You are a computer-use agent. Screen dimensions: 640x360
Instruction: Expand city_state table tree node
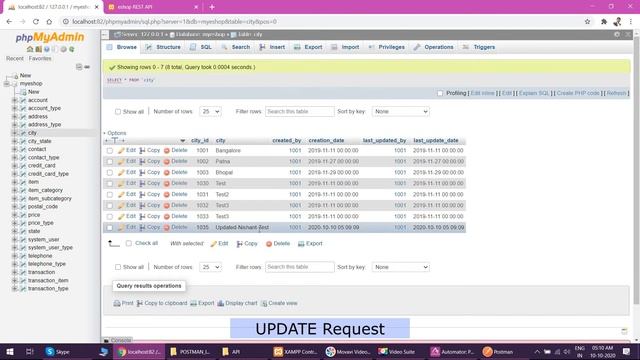[15, 141]
